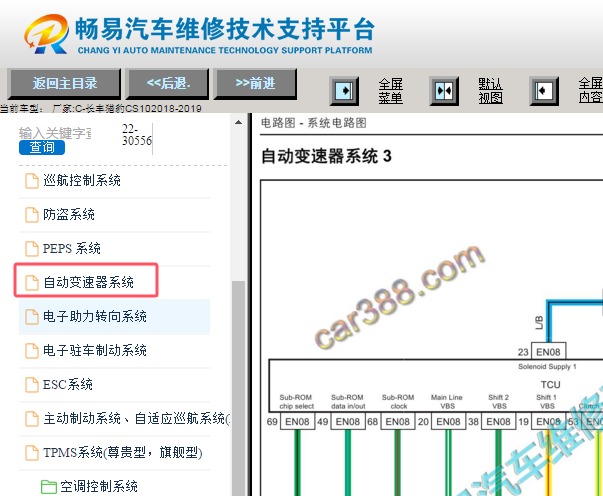This screenshot has width=603, height=496.
Task: Click the page icon beside 主动制动系统
Action: [x=32, y=419]
